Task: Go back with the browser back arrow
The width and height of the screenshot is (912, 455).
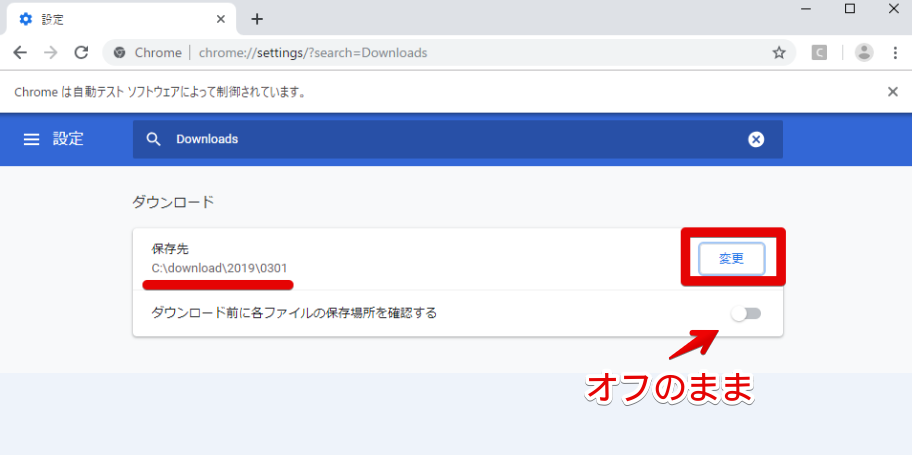Action: pos(20,53)
